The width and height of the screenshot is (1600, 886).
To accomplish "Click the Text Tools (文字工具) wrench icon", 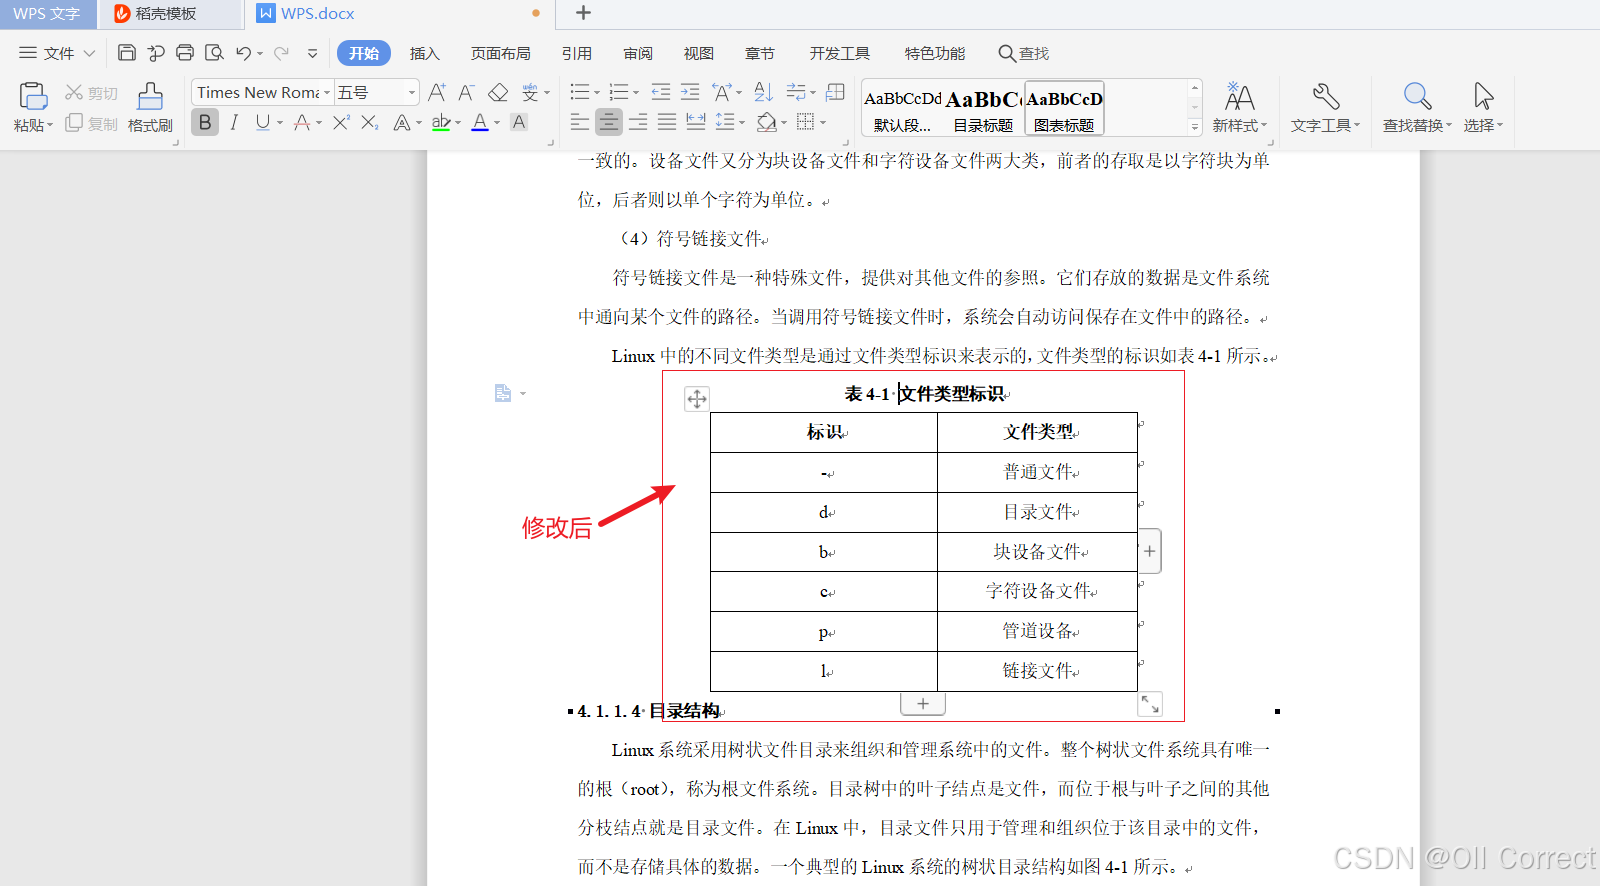I will [1325, 97].
